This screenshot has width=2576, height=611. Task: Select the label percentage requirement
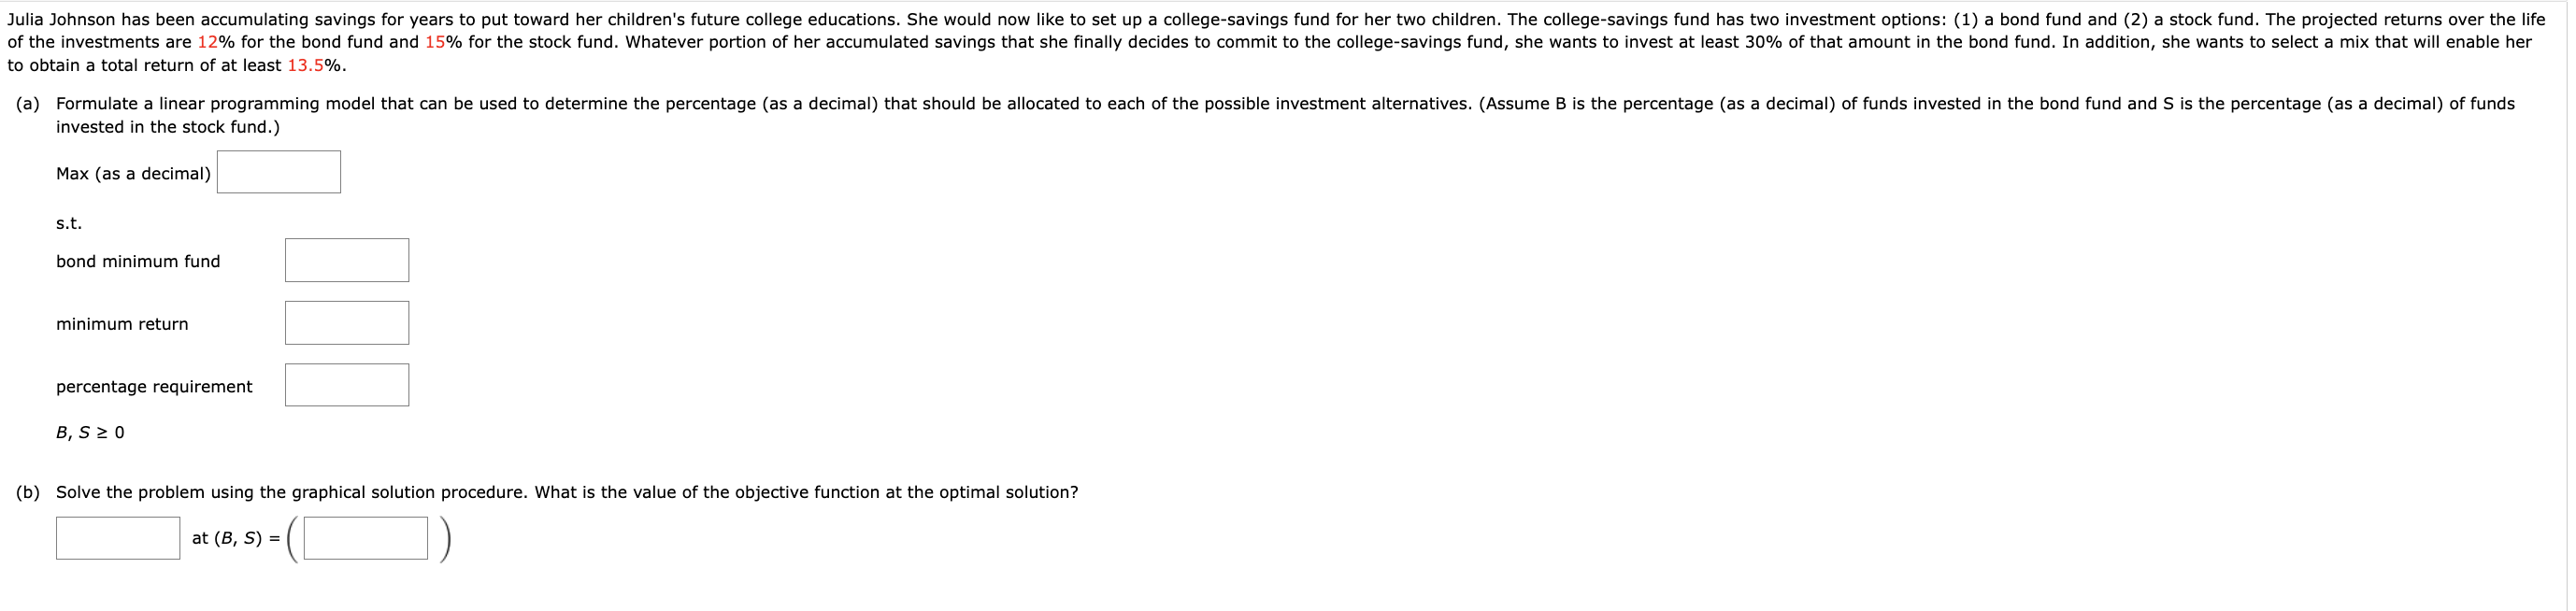point(155,386)
